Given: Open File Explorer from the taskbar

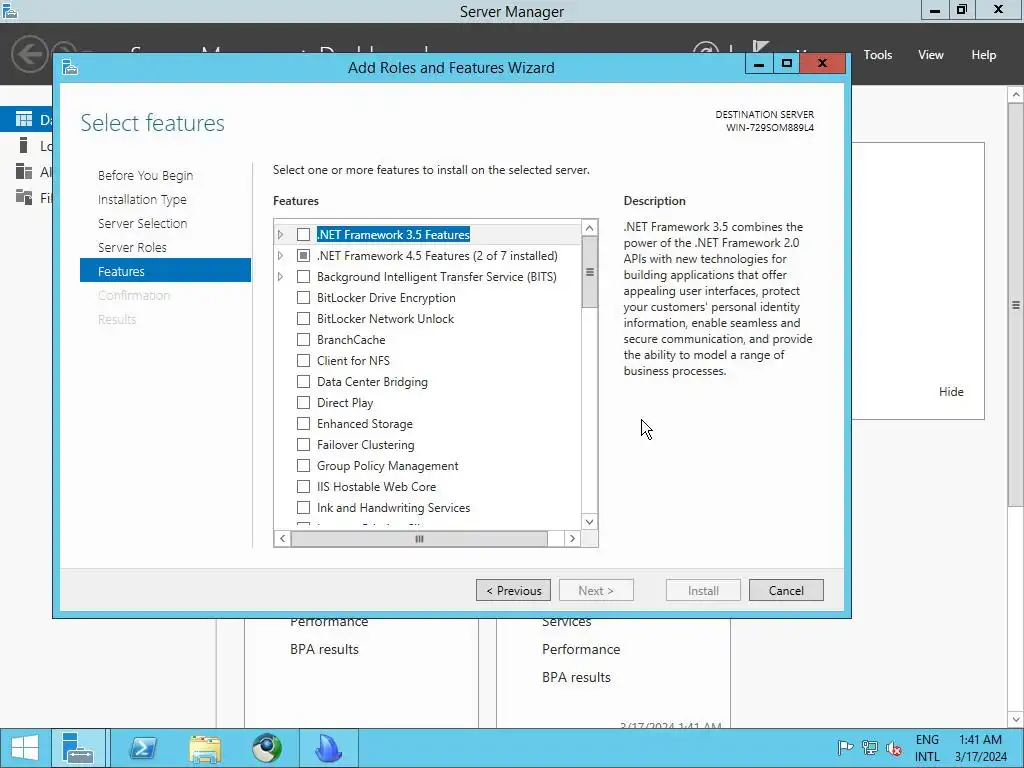Looking at the screenshot, I should (x=205, y=748).
